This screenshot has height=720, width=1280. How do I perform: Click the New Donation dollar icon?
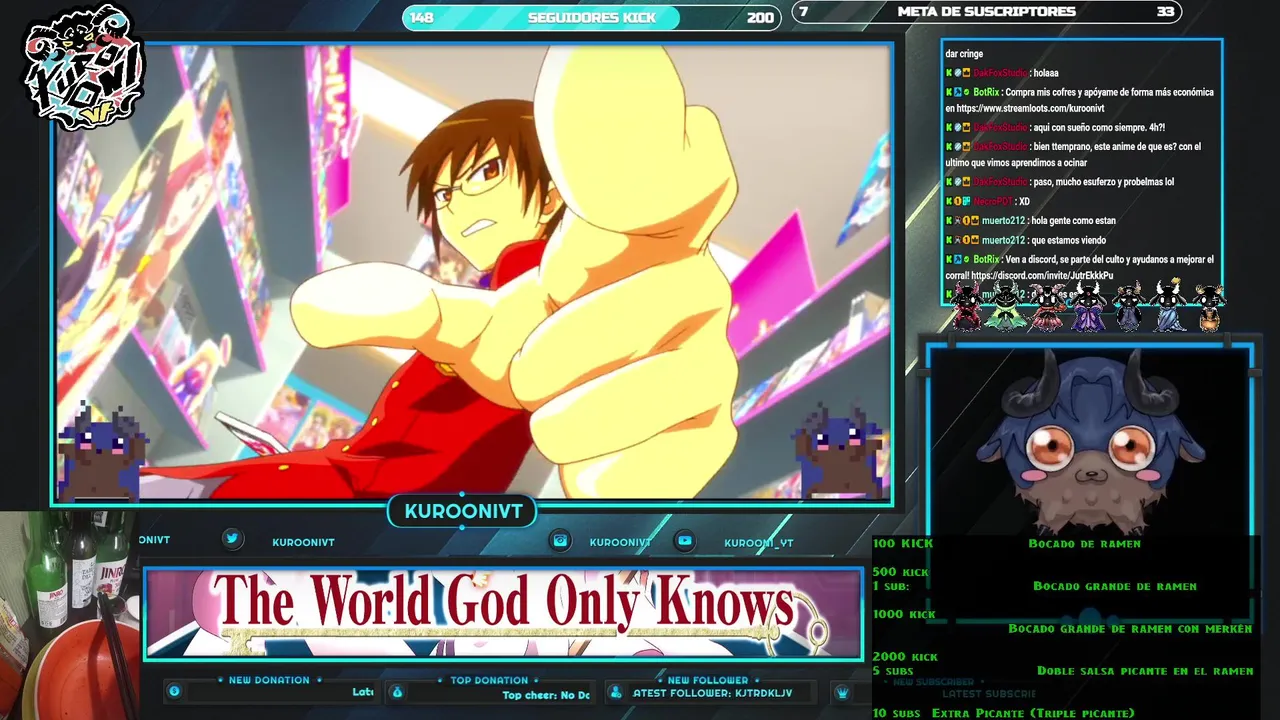174,691
